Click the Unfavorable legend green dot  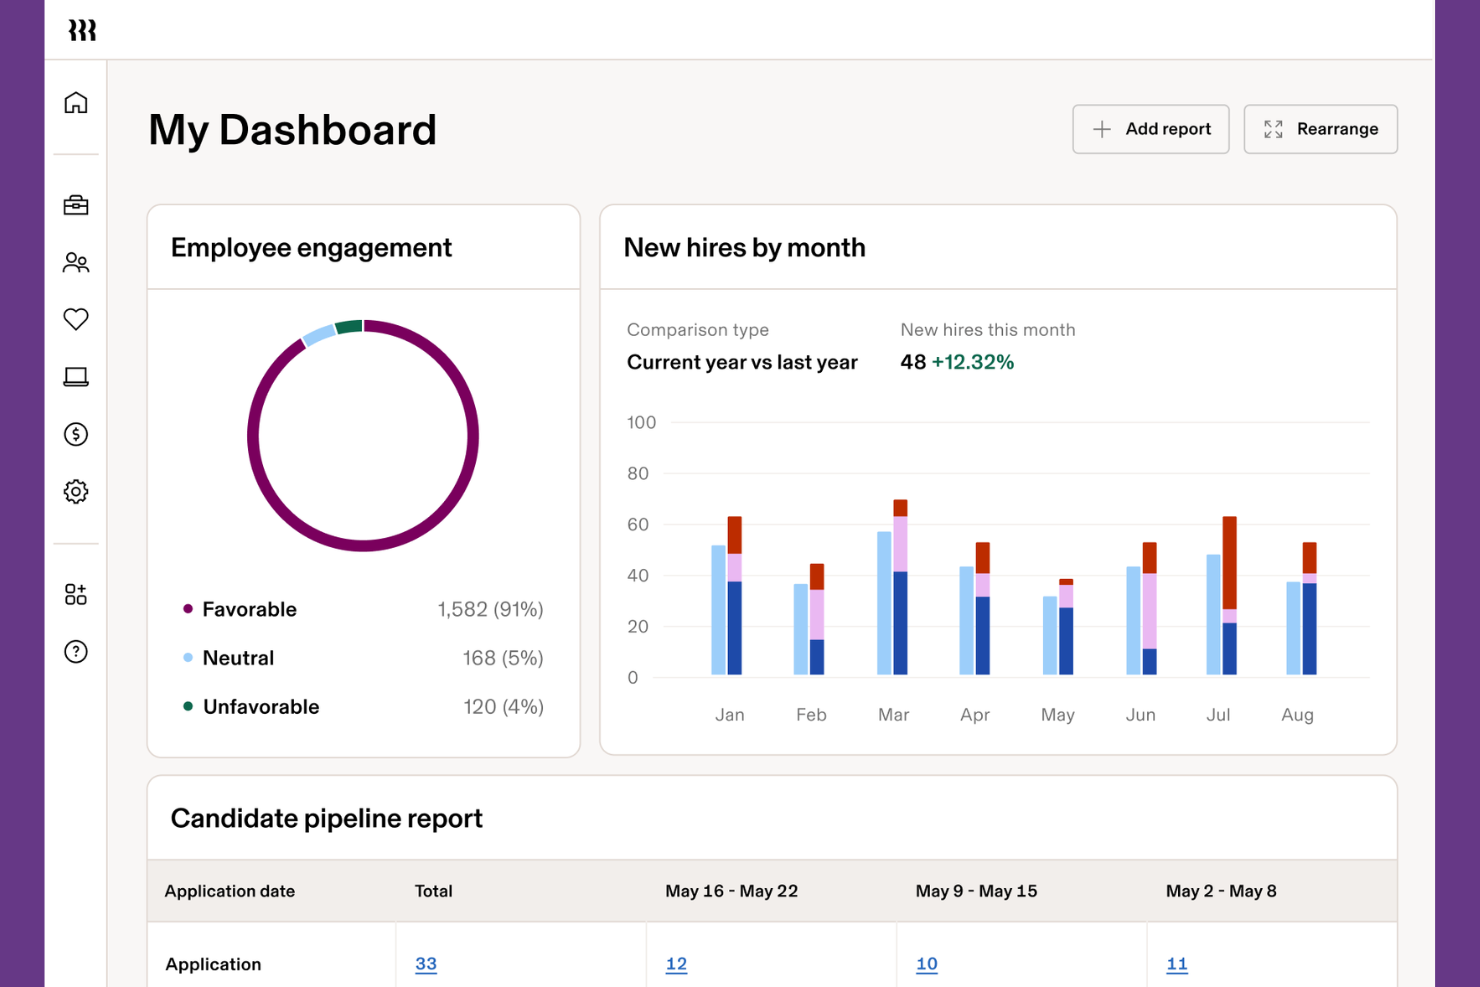pyautogui.click(x=188, y=706)
